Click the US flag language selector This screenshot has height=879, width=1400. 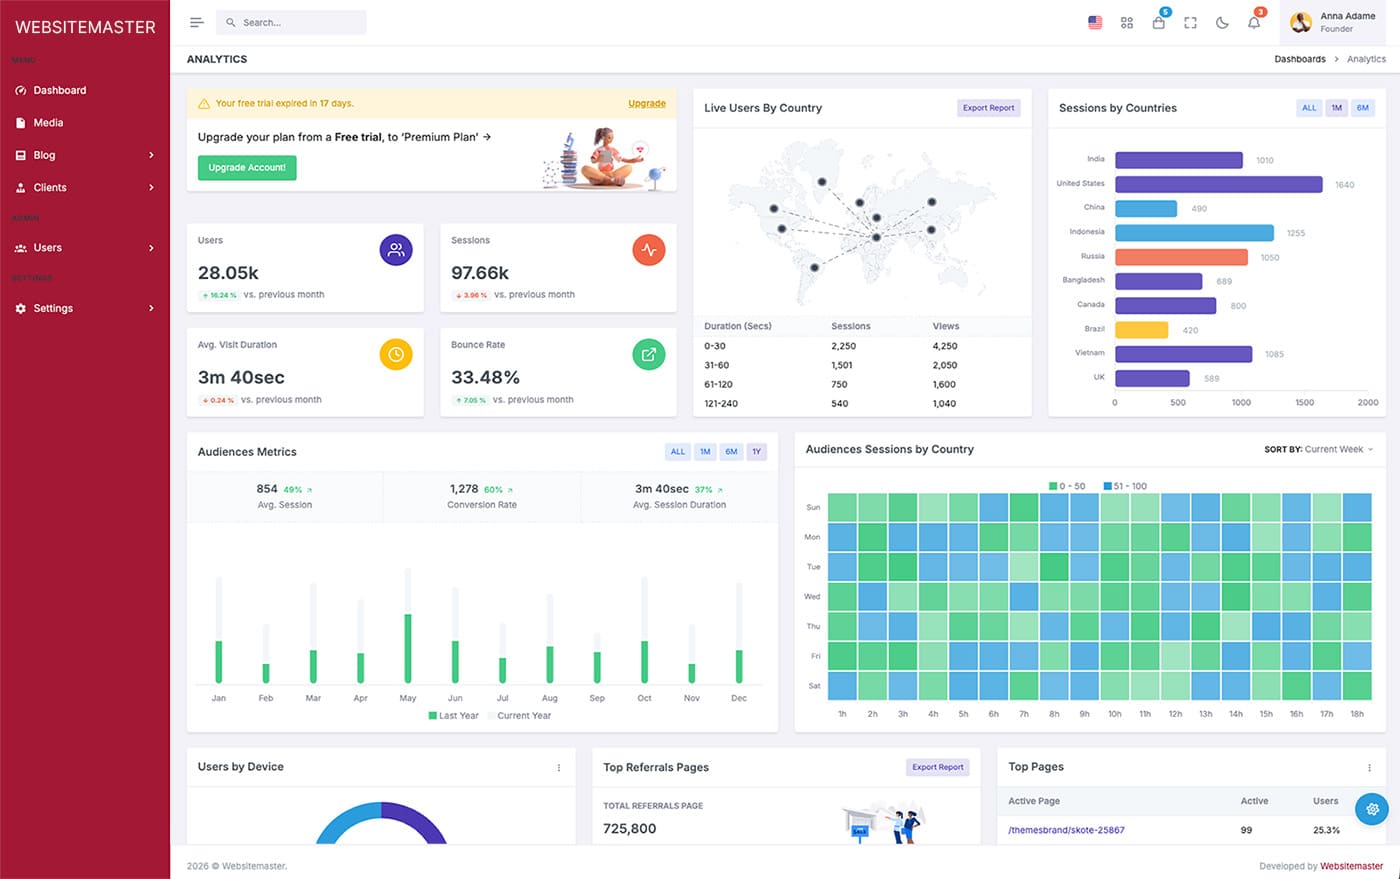click(x=1094, y=22)
